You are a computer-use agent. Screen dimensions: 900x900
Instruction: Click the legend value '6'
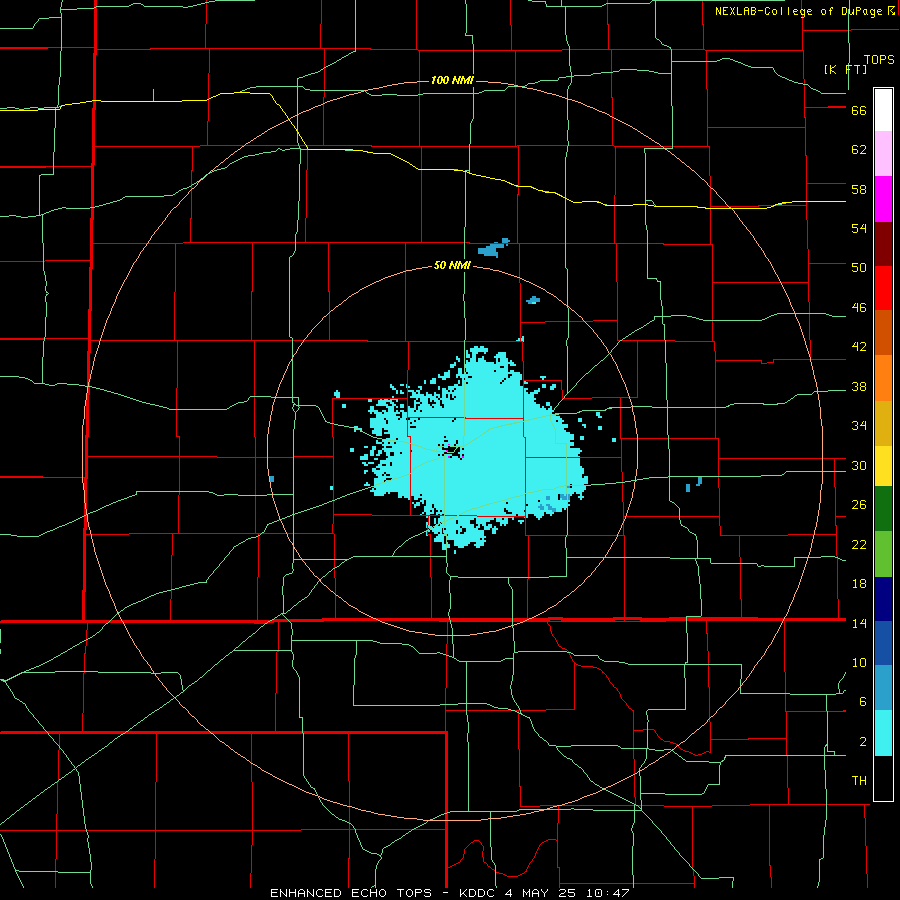863,702
